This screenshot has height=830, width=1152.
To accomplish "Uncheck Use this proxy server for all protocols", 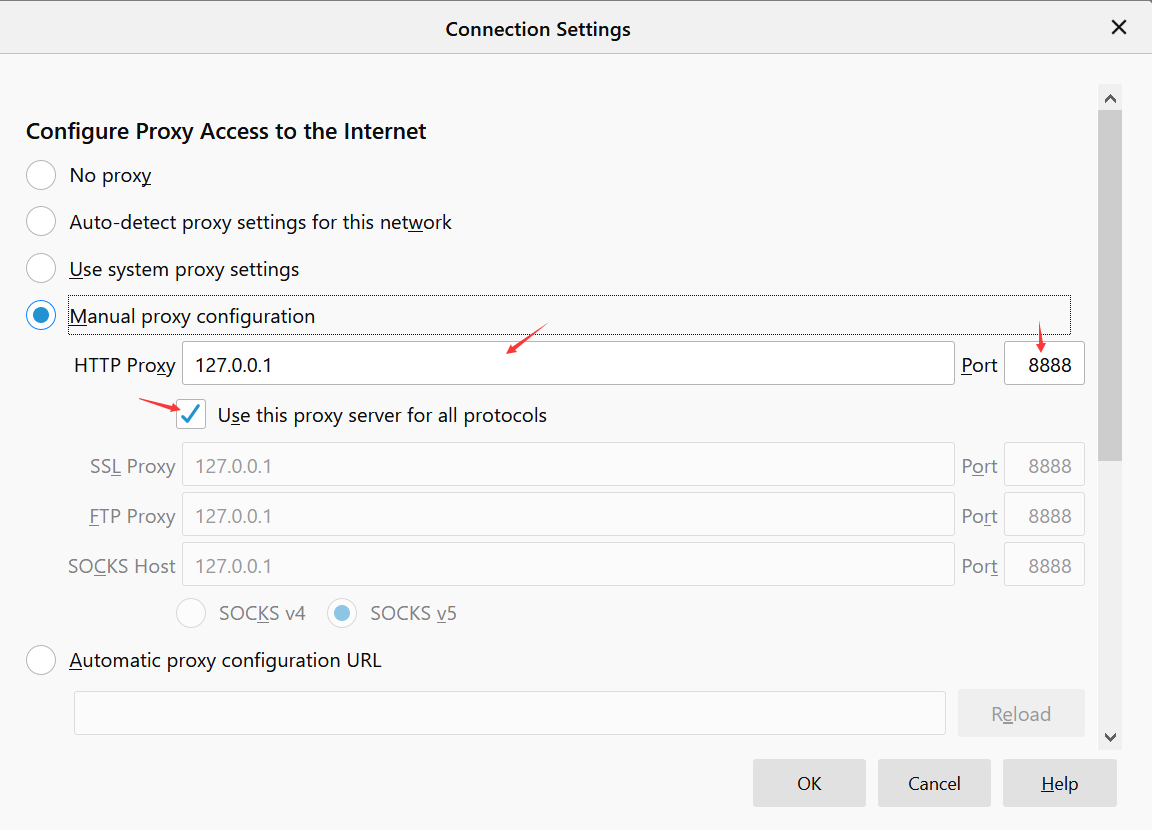I will [x=191, y=415].
